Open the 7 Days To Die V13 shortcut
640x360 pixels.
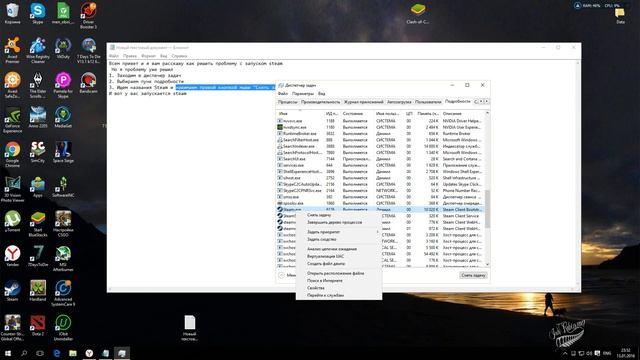tap(88, 50)
